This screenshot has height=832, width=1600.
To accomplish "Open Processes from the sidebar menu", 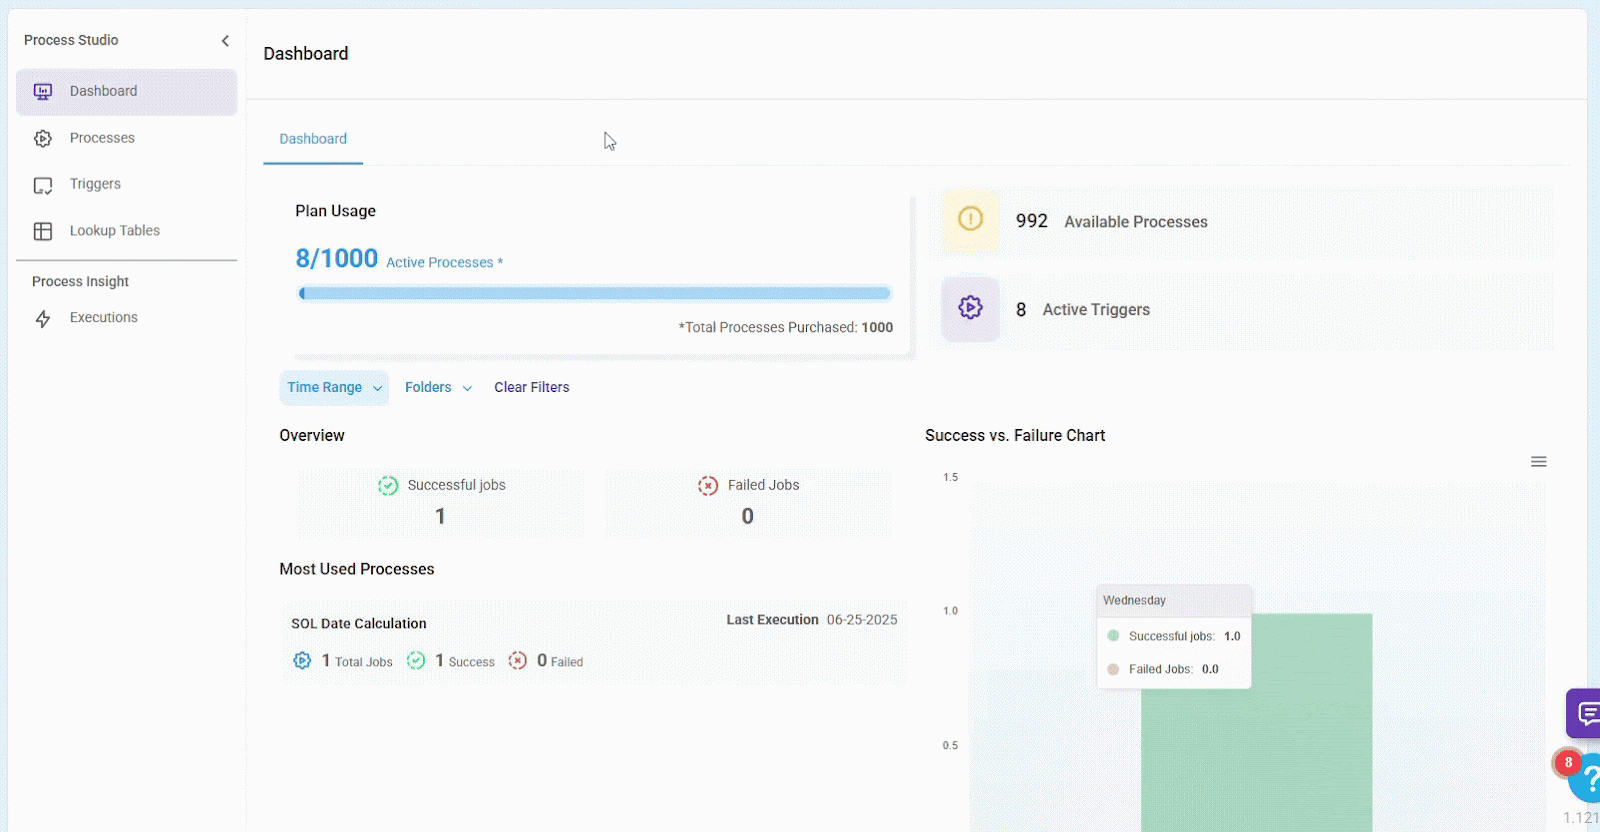I will (102, 138).
